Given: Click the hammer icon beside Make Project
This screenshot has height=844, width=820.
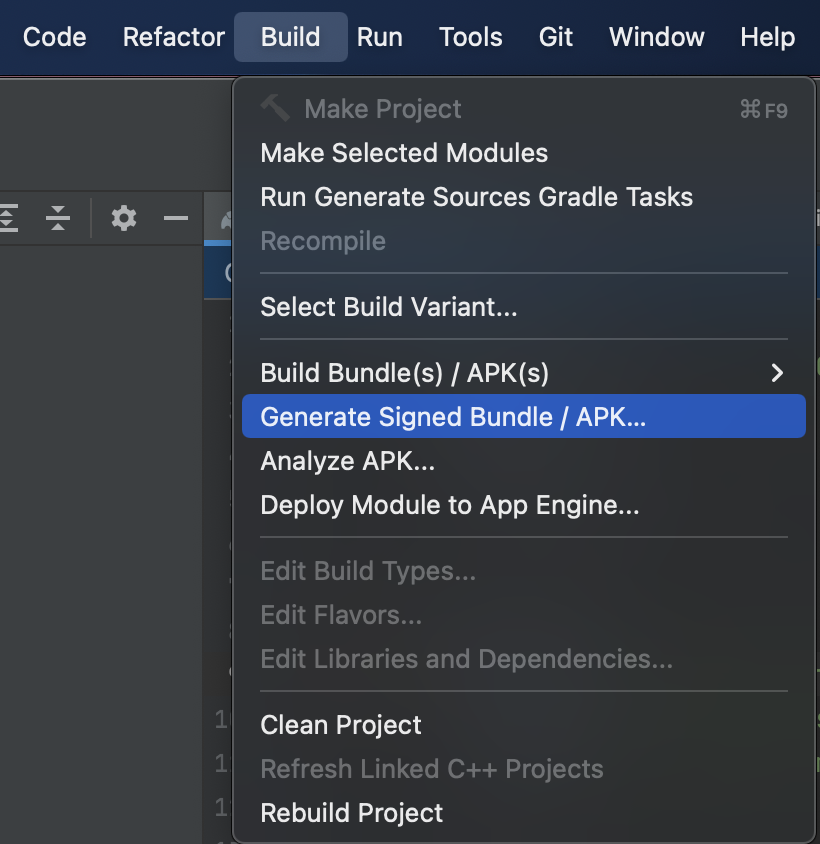Looking at the screenshot, I should click(274, 108).
